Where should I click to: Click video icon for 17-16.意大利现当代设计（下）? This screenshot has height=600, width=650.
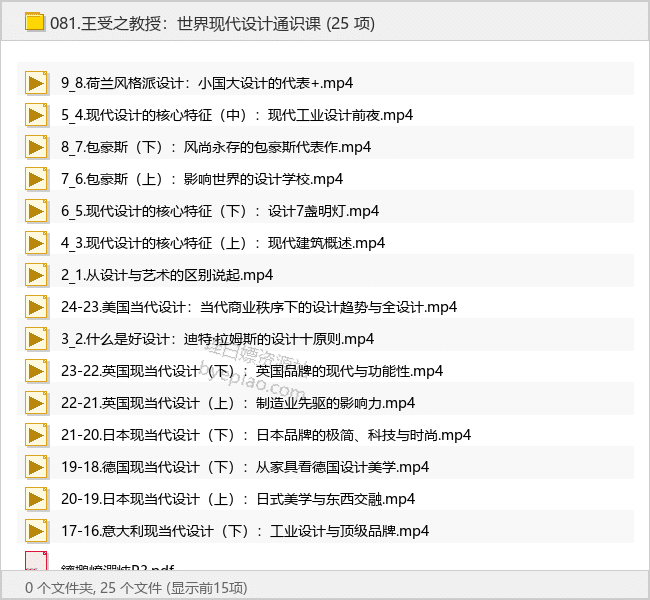[x=36, y=531]
